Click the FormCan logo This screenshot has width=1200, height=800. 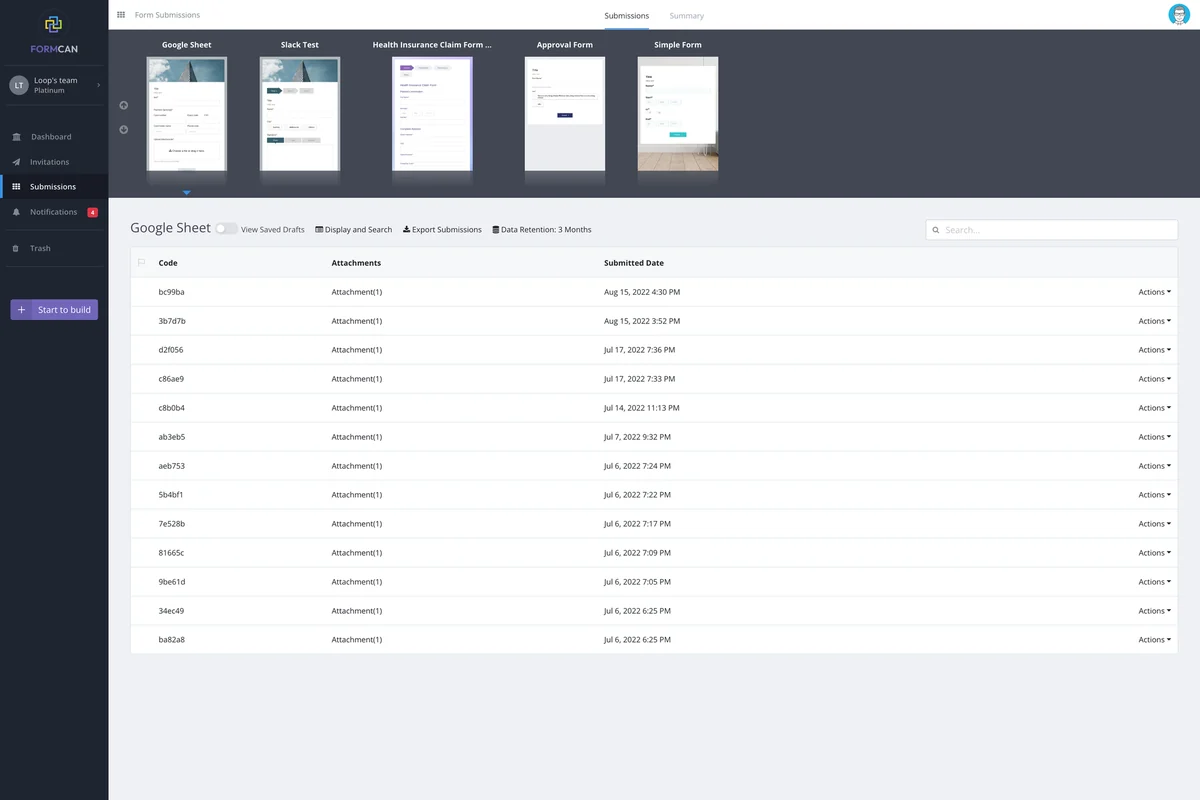click(x=54, y=33)
